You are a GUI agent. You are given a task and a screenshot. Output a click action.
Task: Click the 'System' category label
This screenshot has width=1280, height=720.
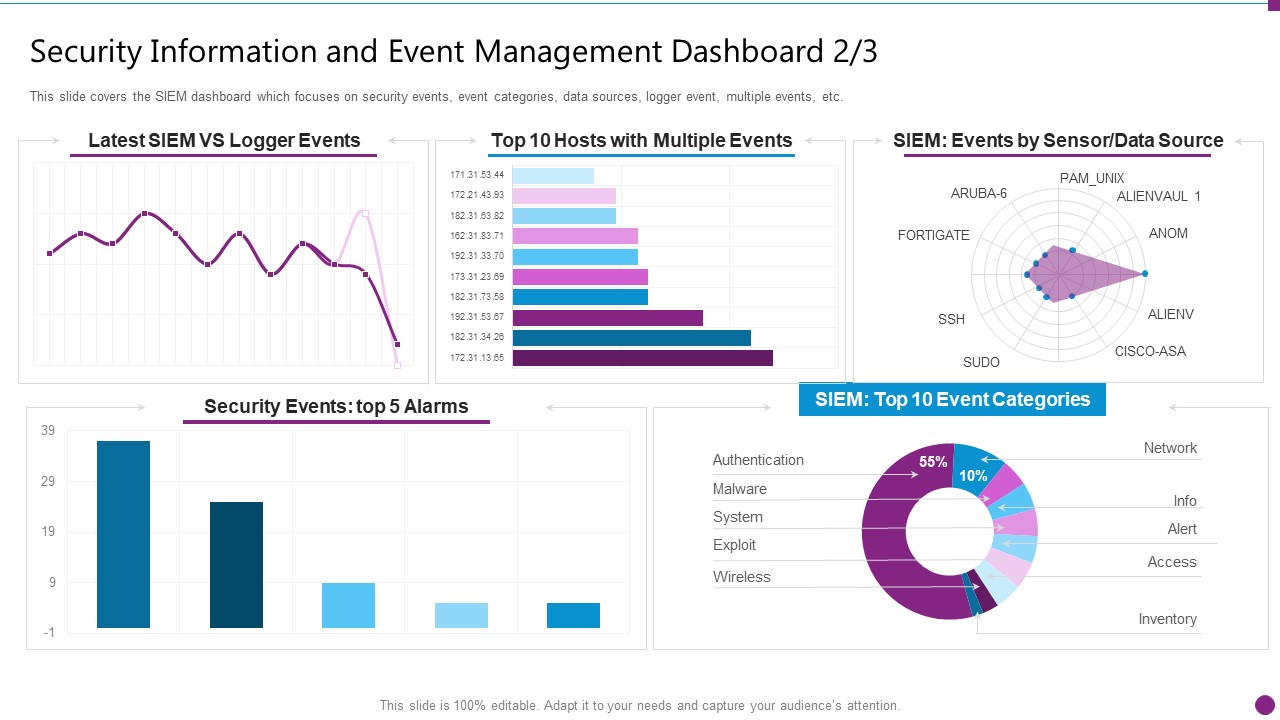coord(738,517)
